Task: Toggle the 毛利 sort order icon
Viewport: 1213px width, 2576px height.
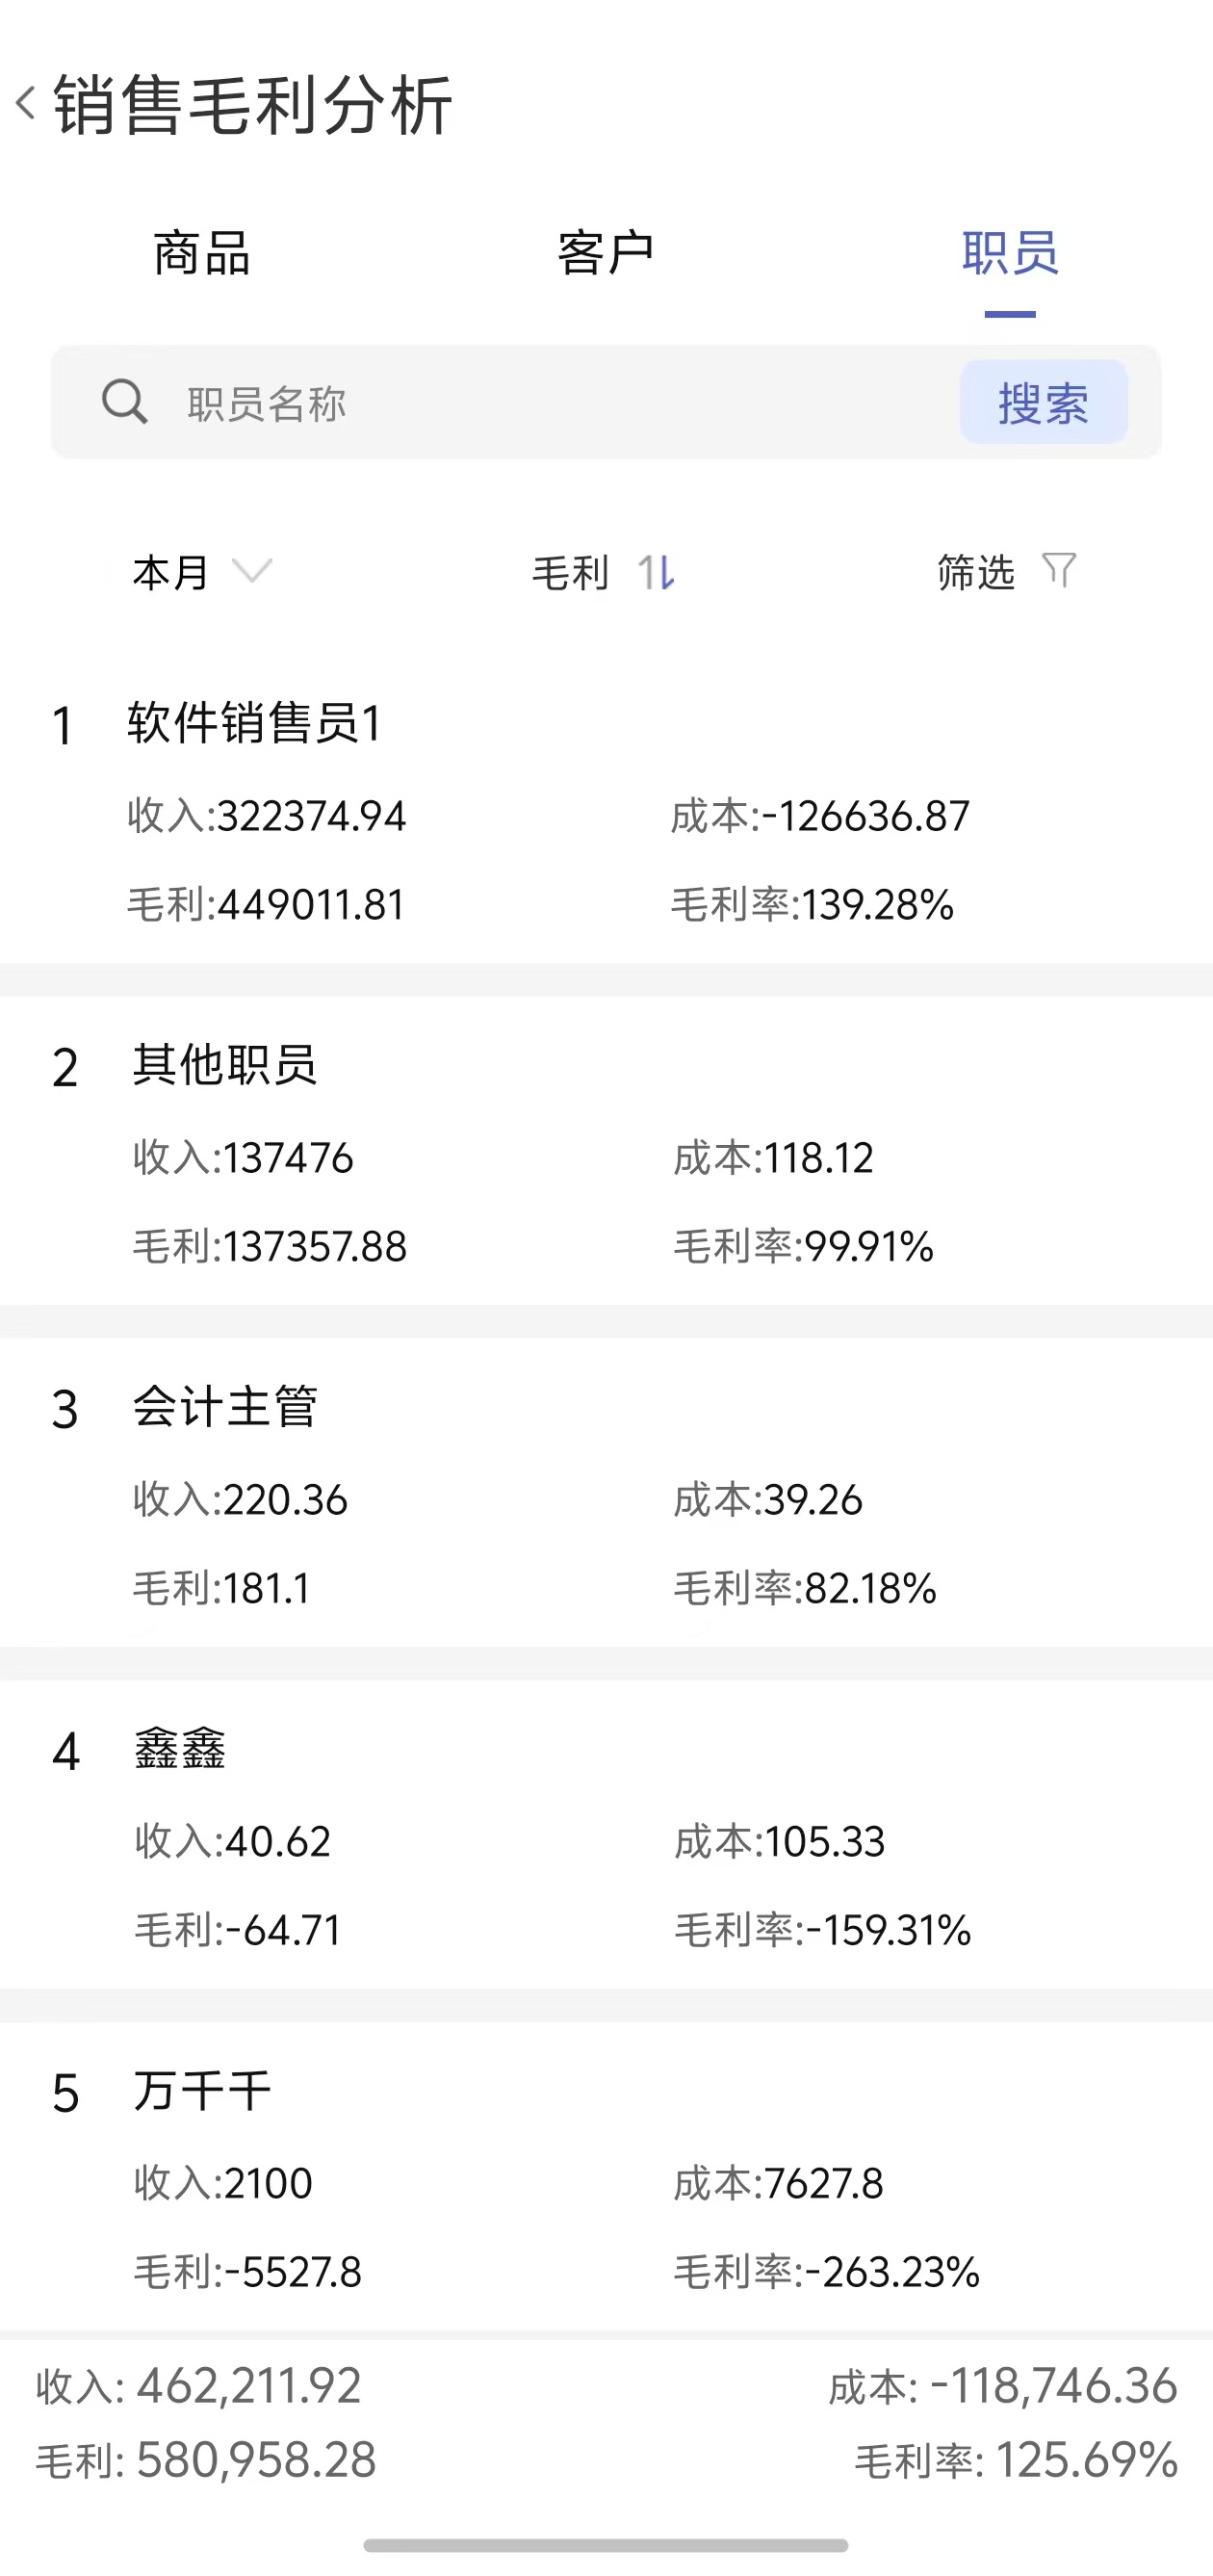Action: click(656, 573)
